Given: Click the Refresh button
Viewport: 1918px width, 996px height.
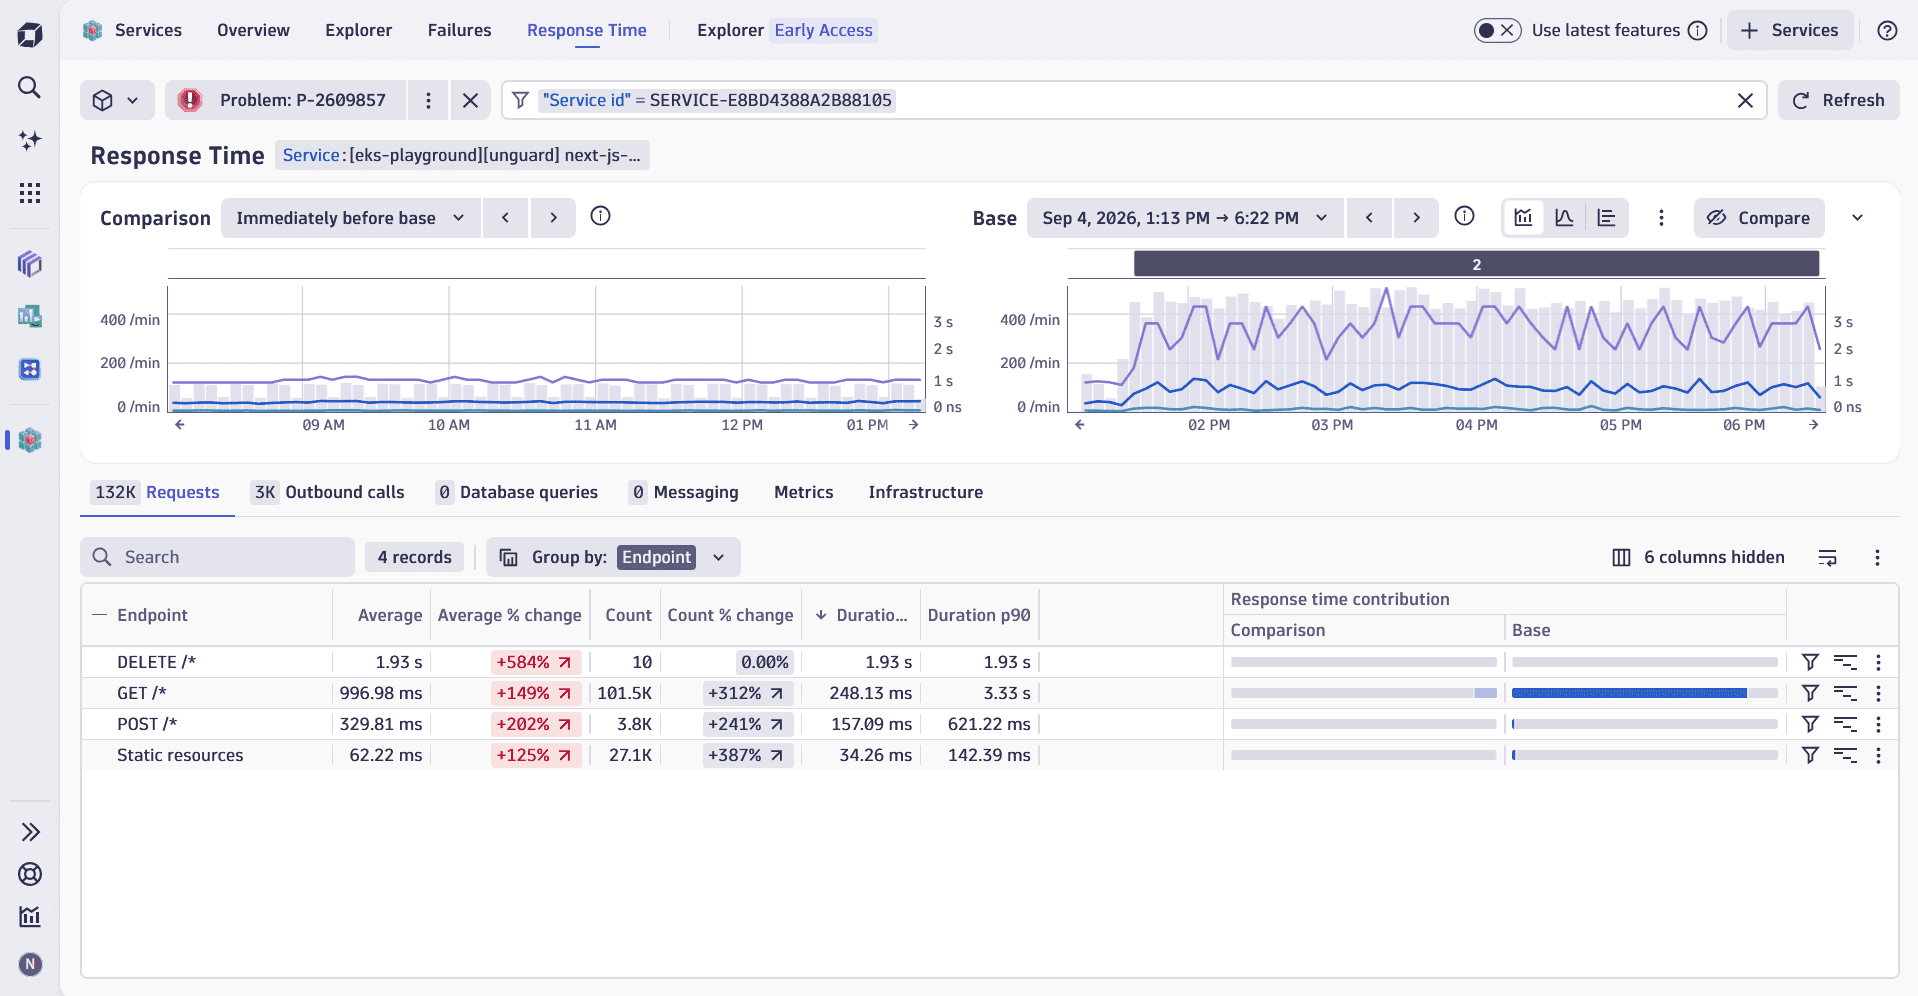Looking at the screenshot, I should coord(1838,100).
